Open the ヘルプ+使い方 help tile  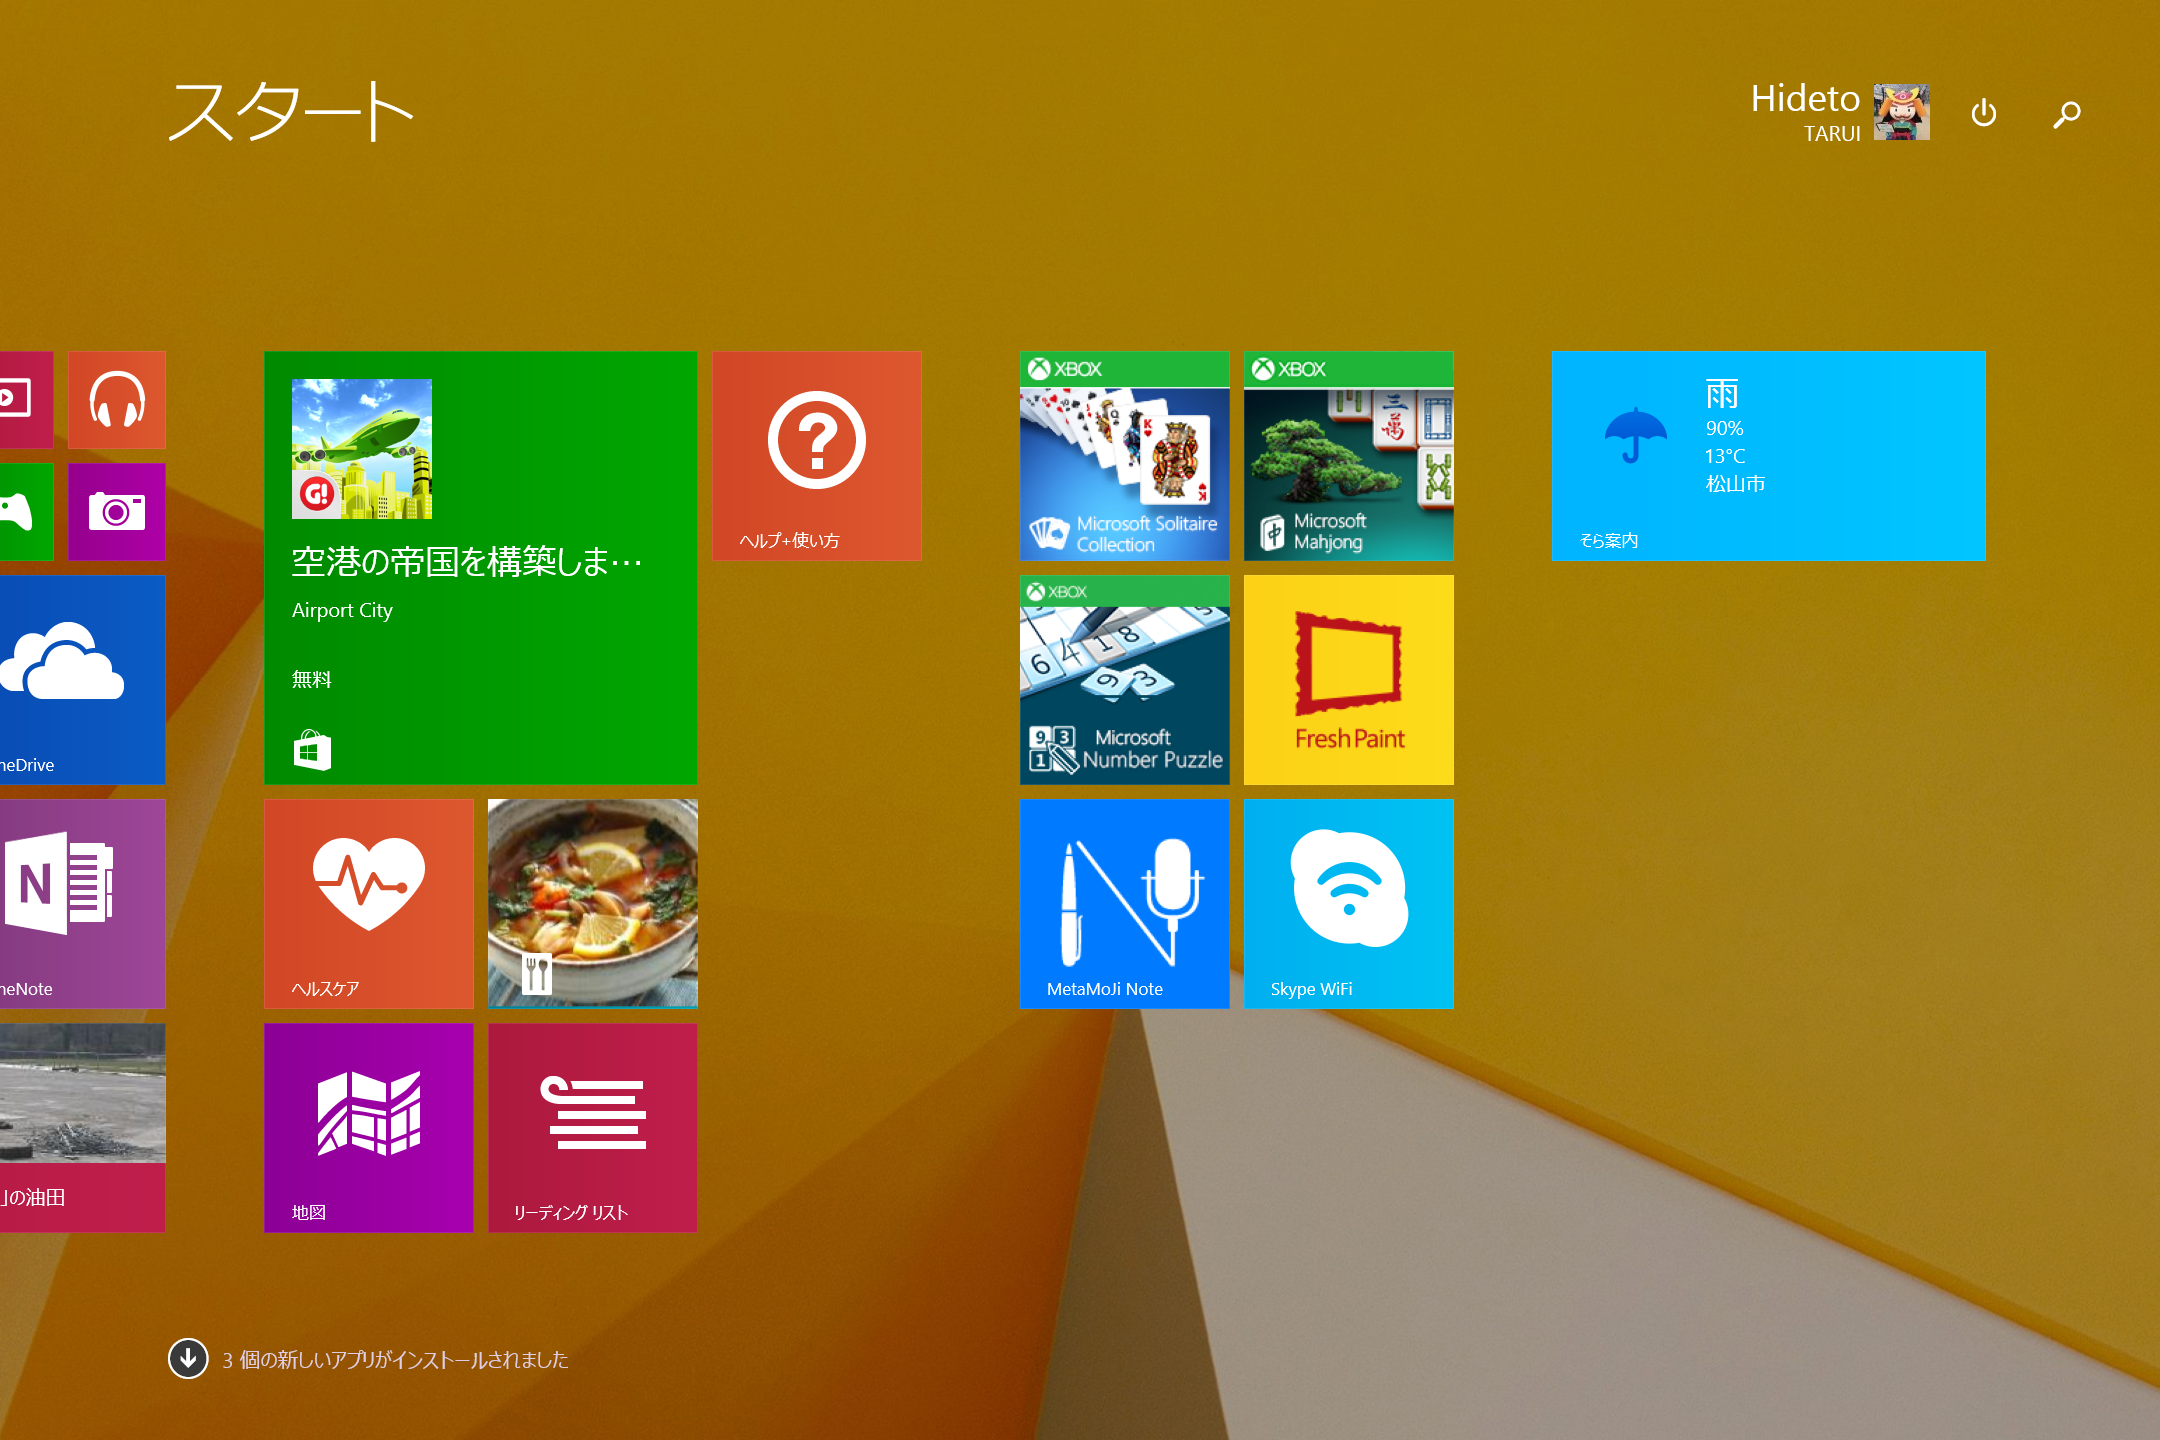coord(816,455)
